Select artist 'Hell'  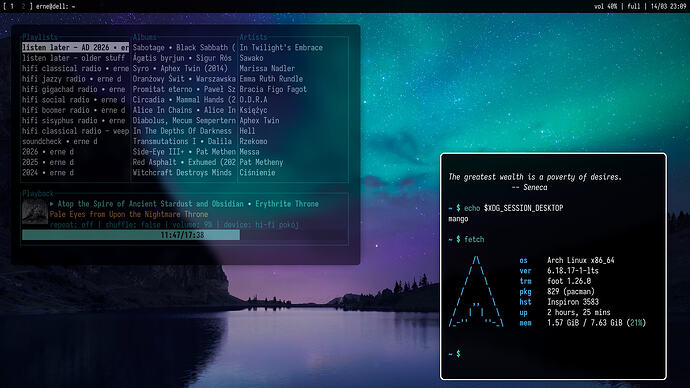pos(247,131)
